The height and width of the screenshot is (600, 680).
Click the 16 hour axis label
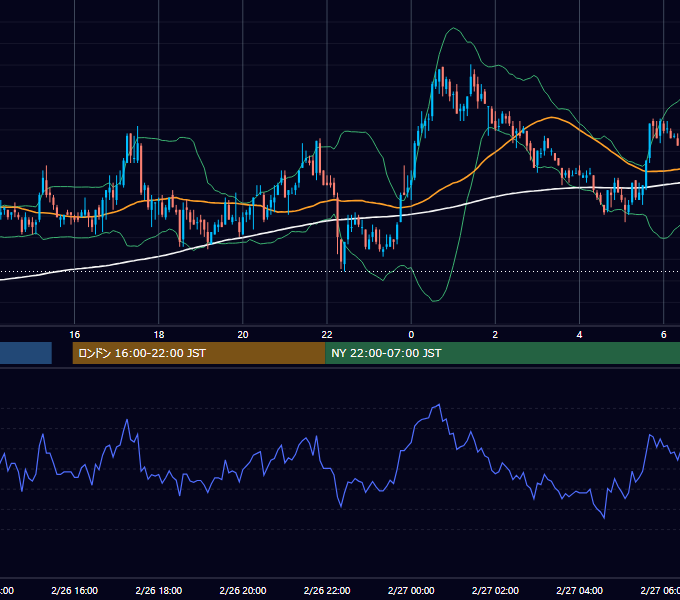tap(75, 335)
